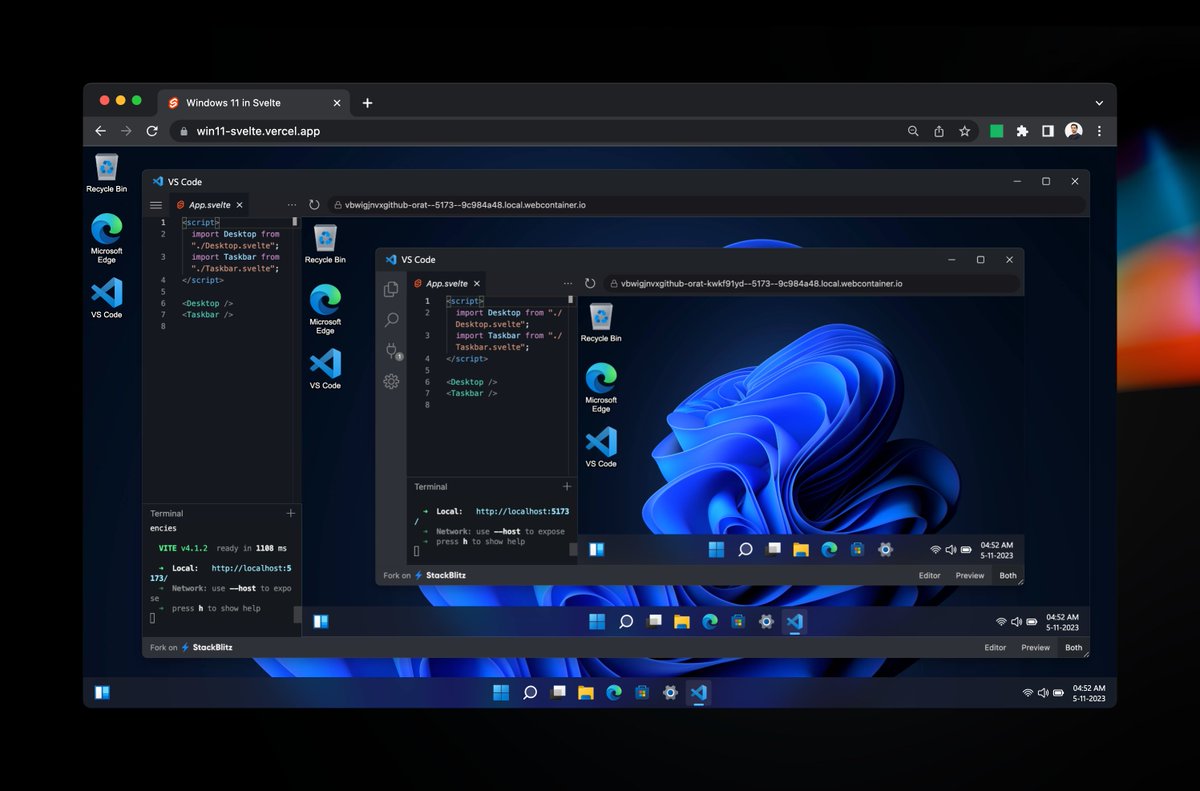Click Search on outermost taskbar

pos(530,692)
